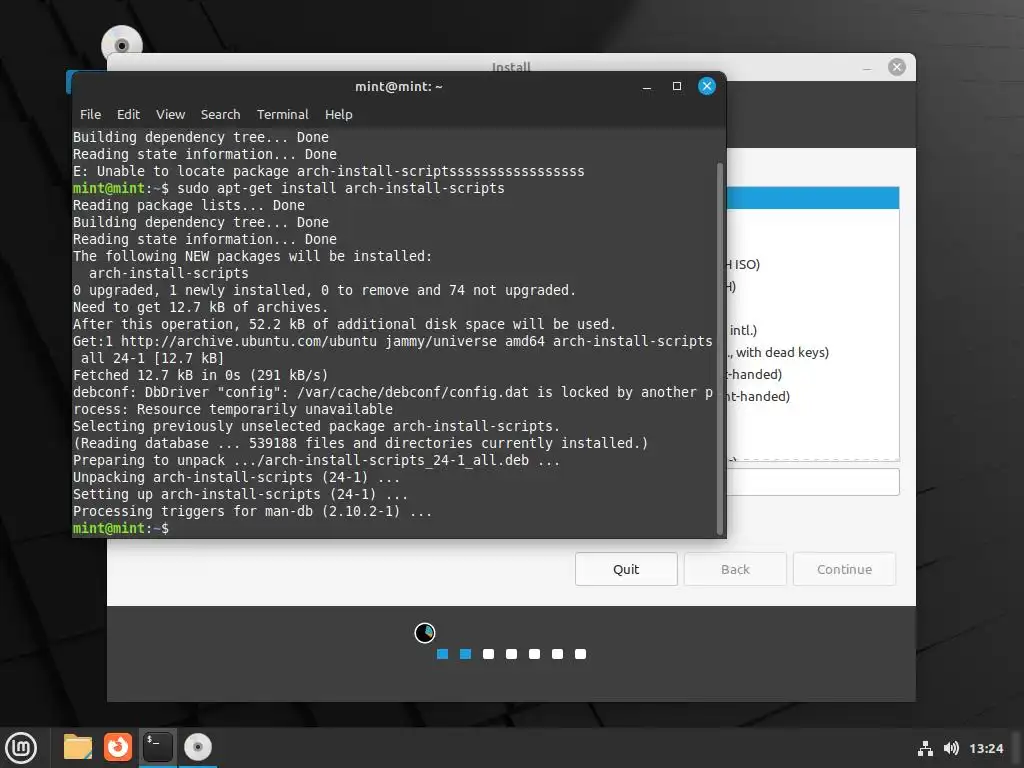Switch to the Terminal taskbar item
1024x768 pixels.
pos(157,747)
